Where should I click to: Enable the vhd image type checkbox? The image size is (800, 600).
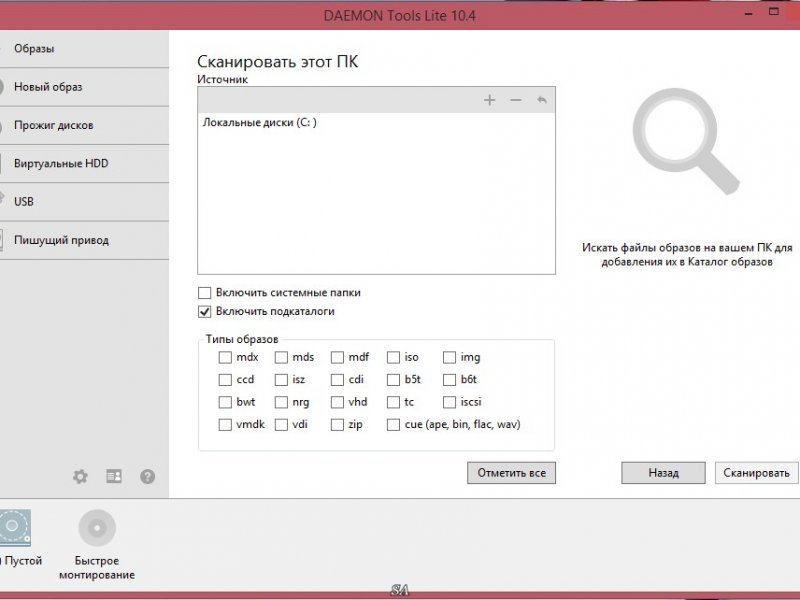coord(337,403)
